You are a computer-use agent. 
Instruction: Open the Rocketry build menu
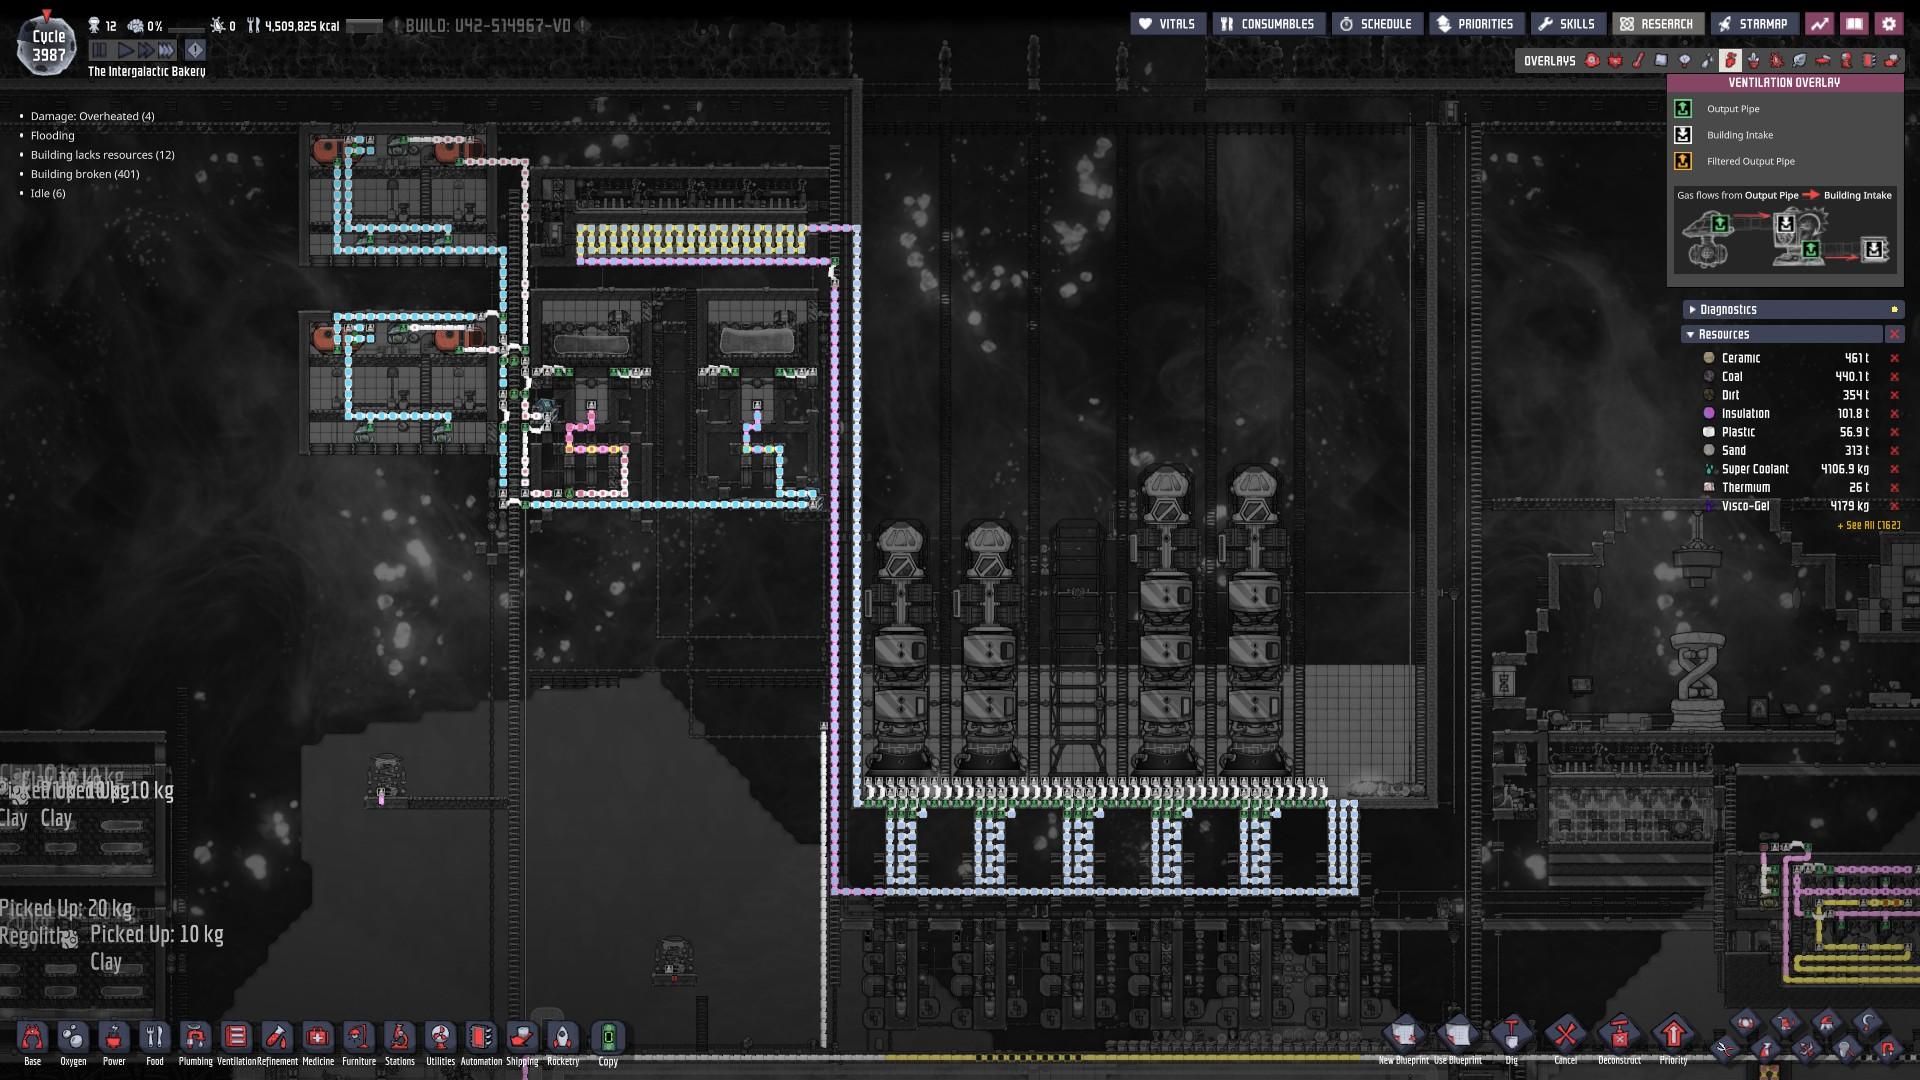click(x=563, y=1038)
